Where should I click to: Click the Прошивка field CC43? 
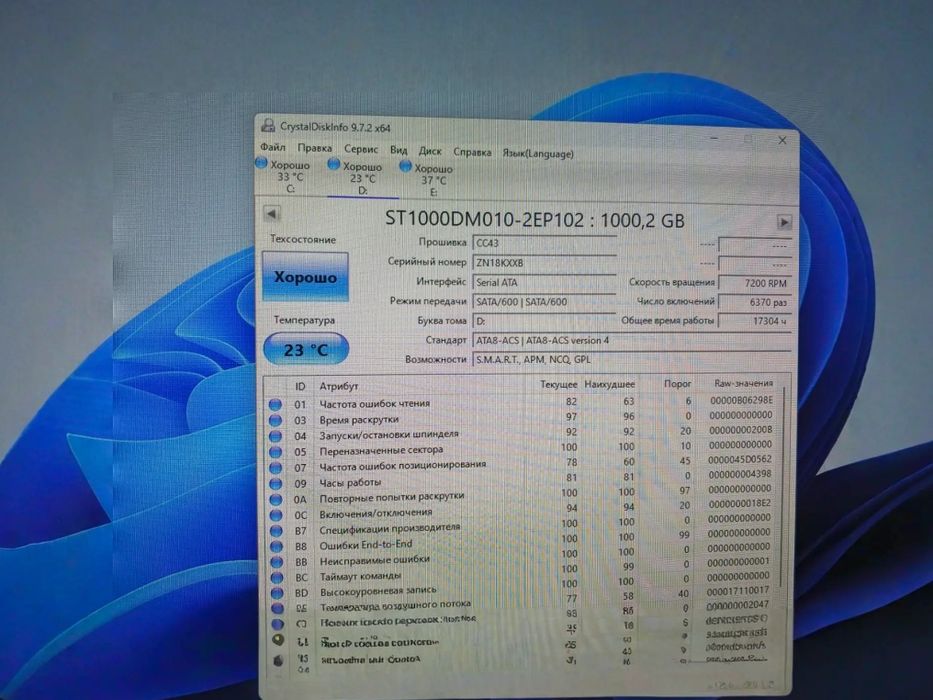tap(544, 243)
